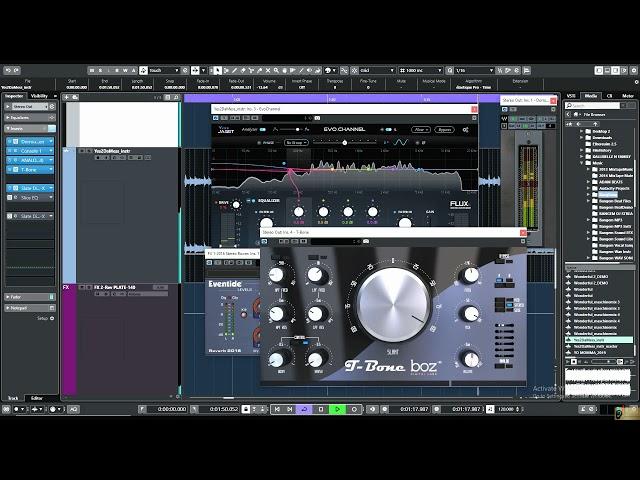Select the Mute X tool
Viewport: 640px width, 480px height.
[268, 70]
